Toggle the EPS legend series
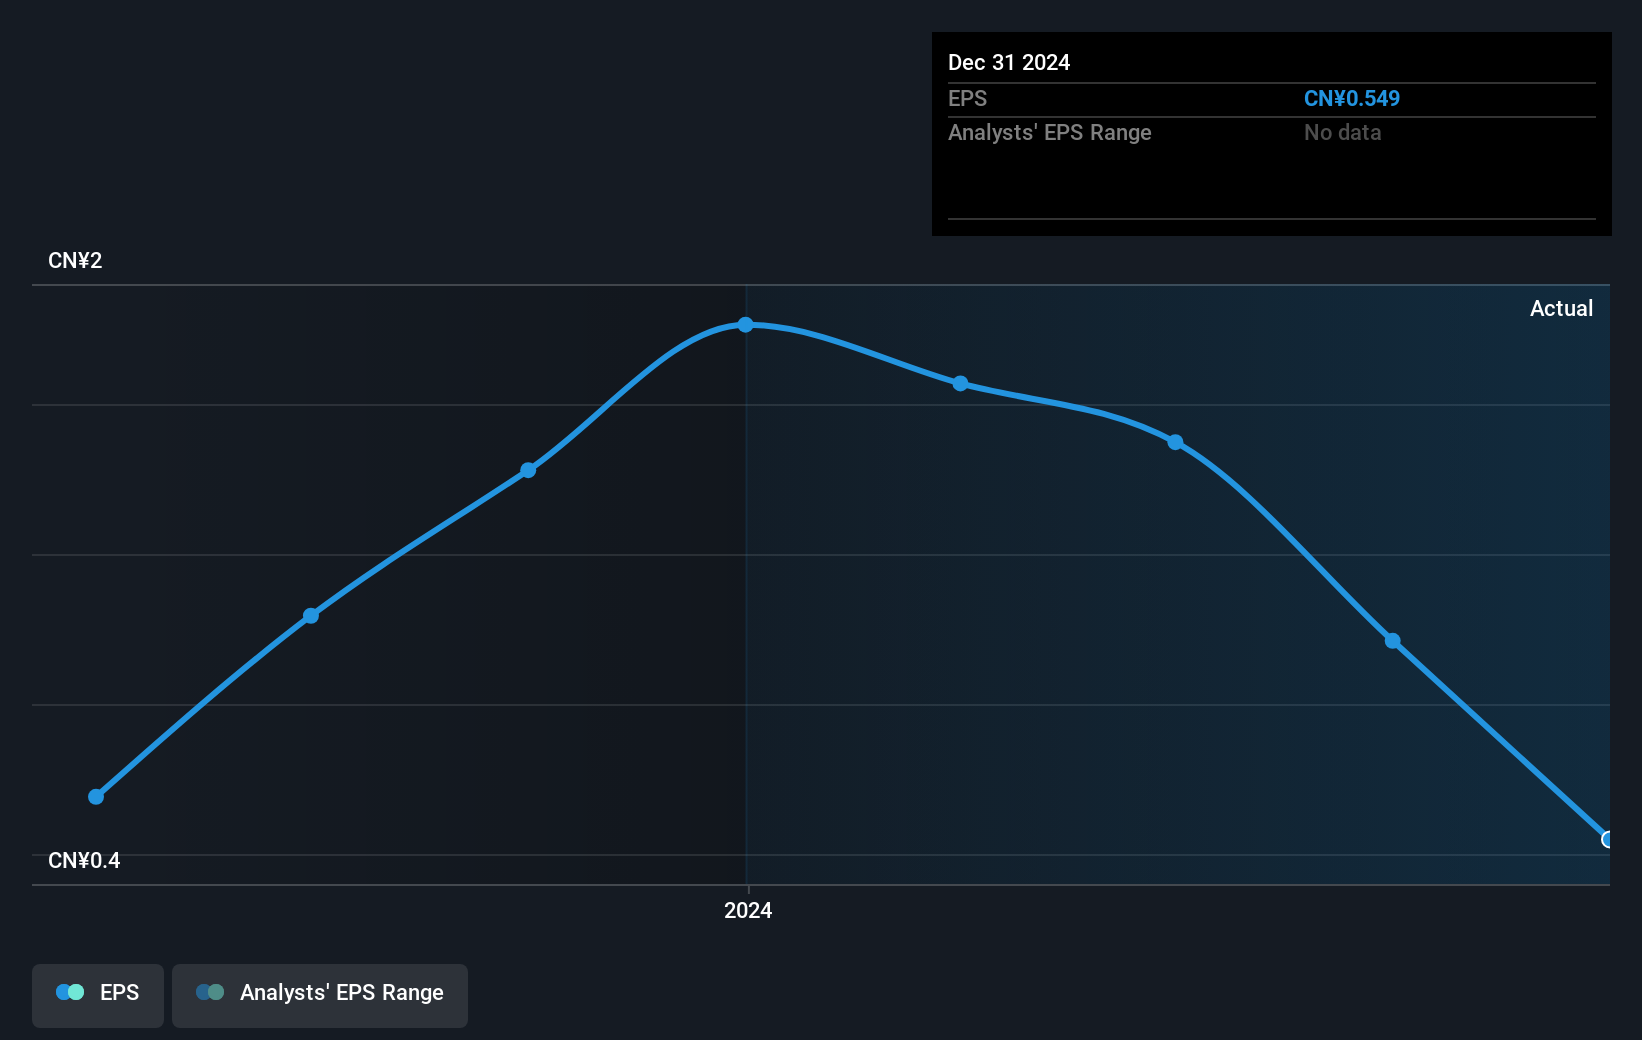This screenshot has height=1040, width=1642. pyautogui.click(x=98, y=995)
